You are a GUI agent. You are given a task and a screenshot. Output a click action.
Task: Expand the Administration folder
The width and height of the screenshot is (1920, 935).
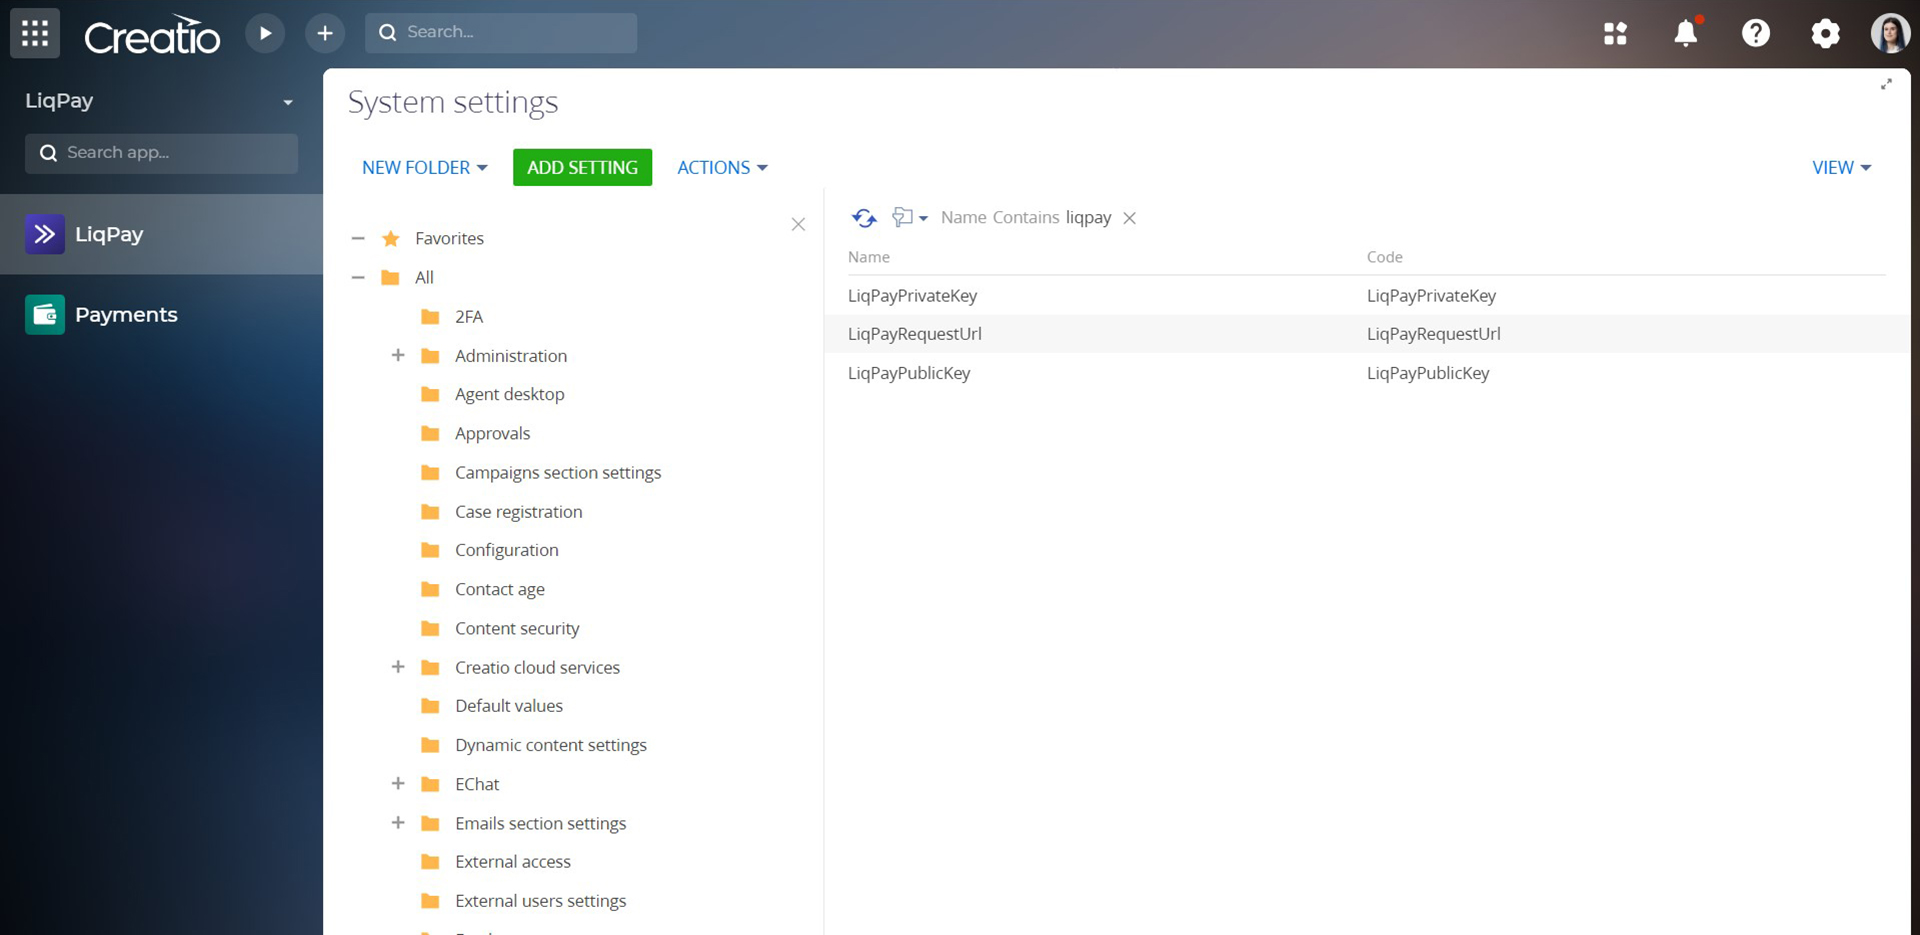tap(398, 355)
